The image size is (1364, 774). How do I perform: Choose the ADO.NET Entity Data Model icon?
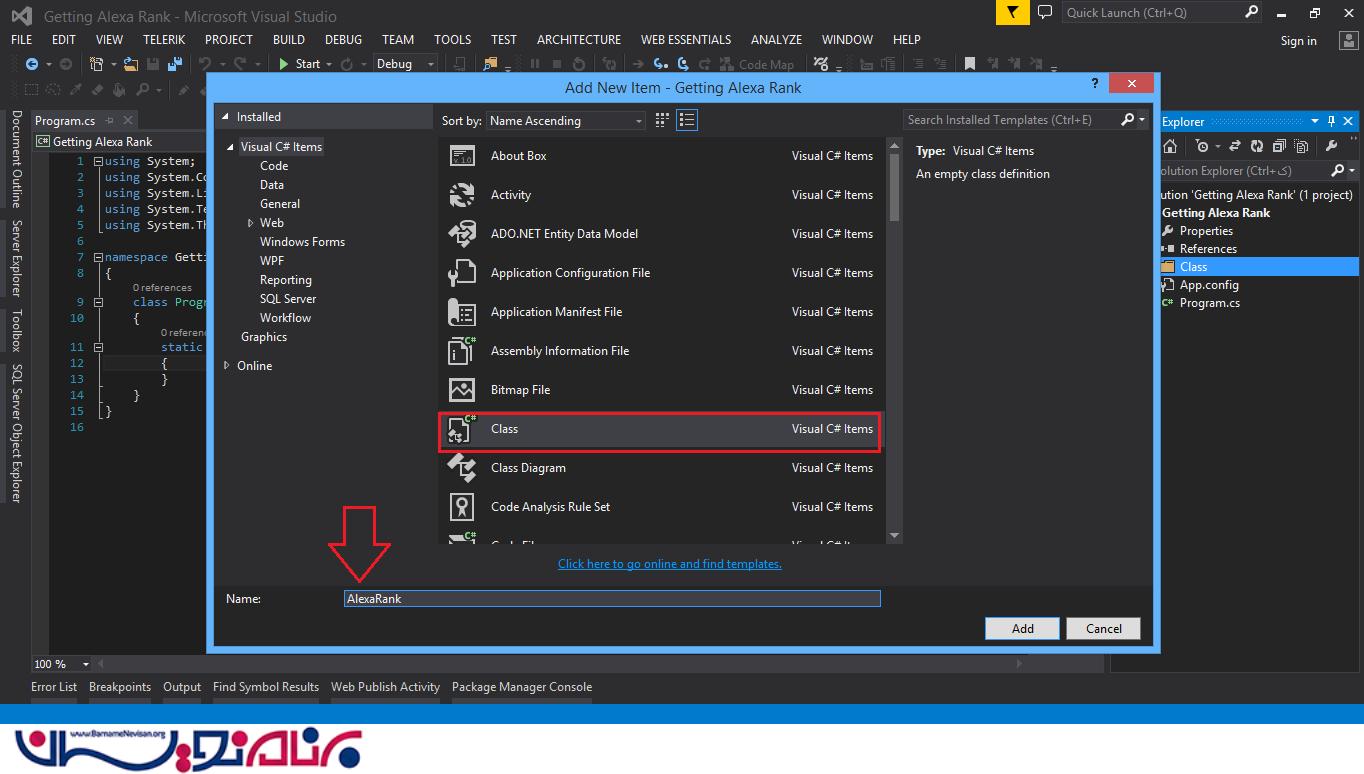(462, 234)
